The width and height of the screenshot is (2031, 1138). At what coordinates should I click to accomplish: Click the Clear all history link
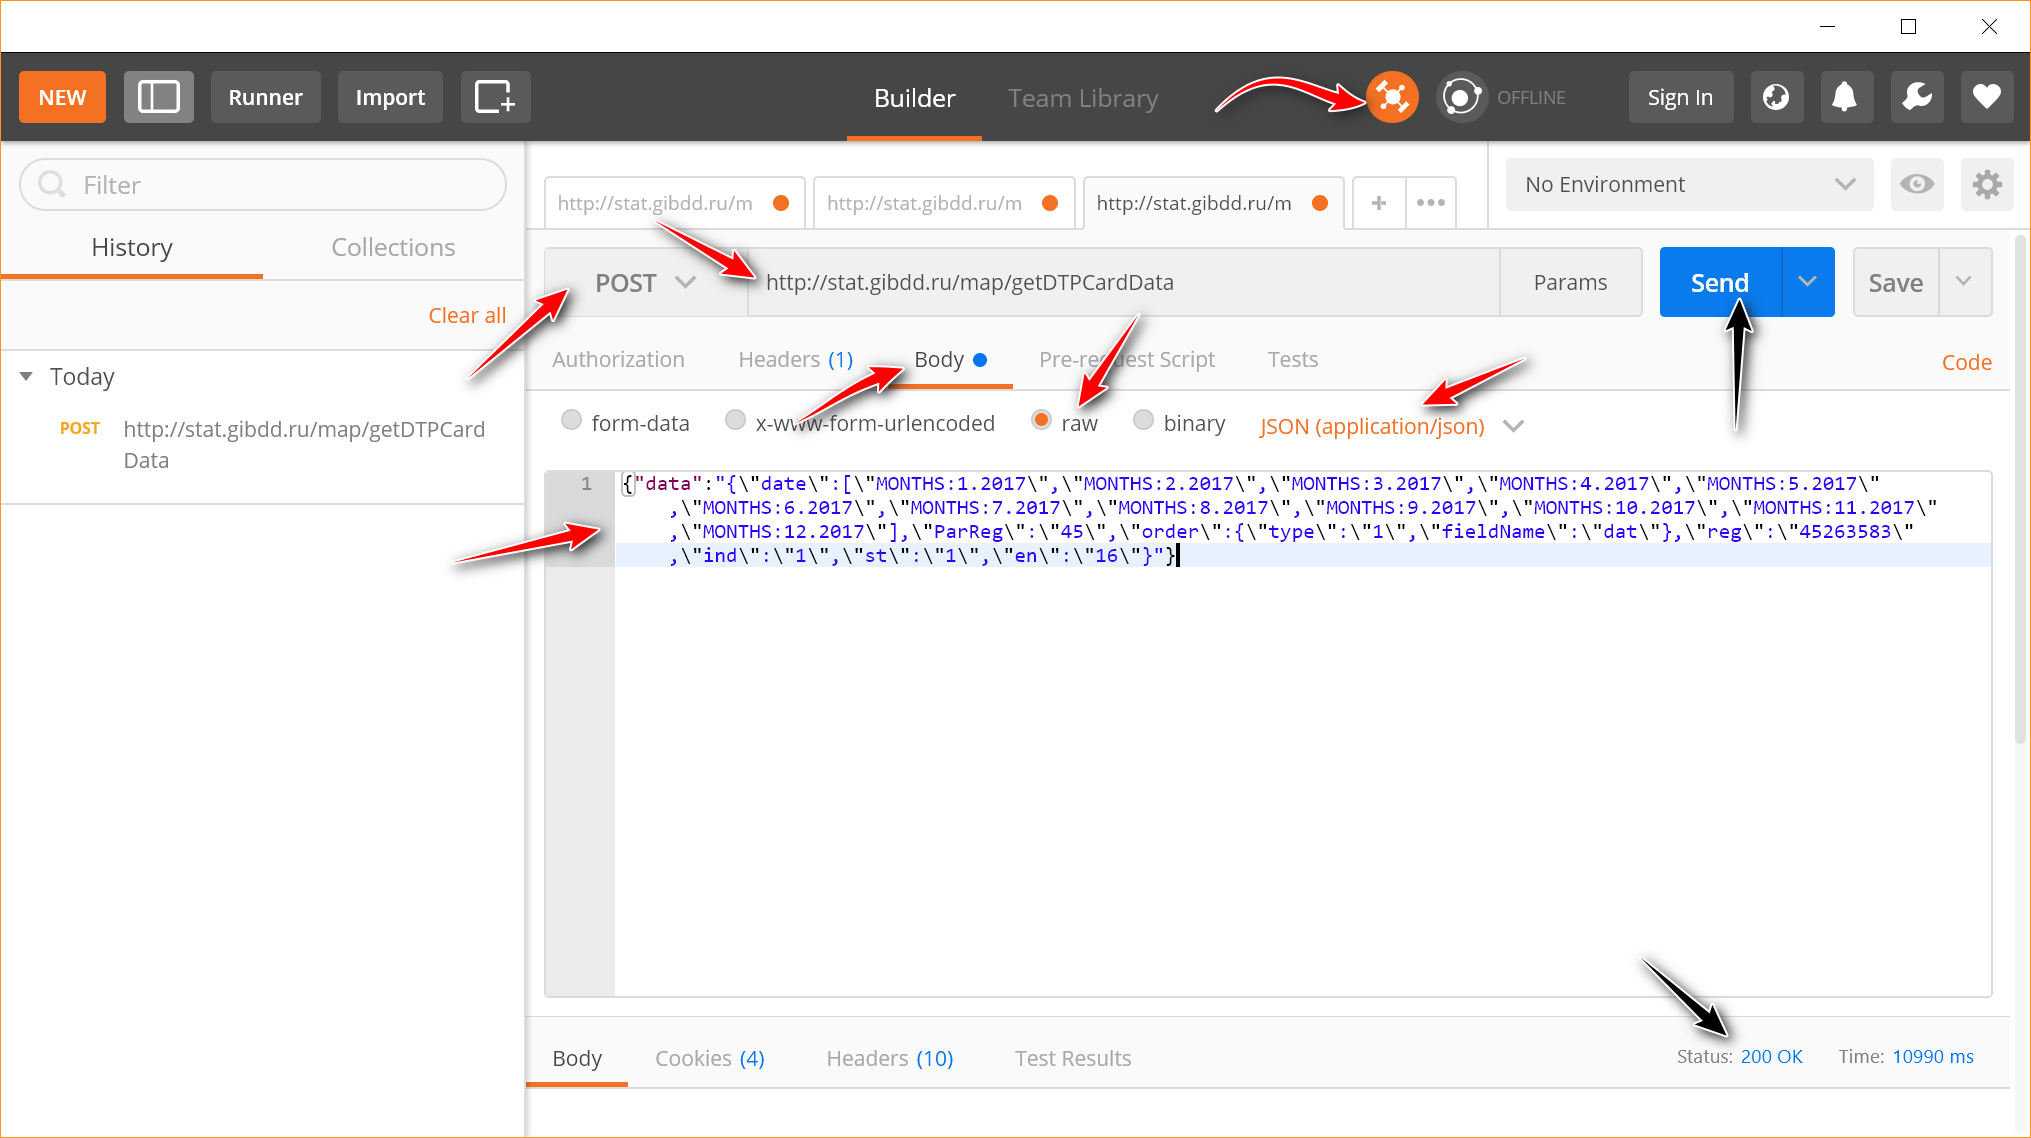click(x=467, y=315)
